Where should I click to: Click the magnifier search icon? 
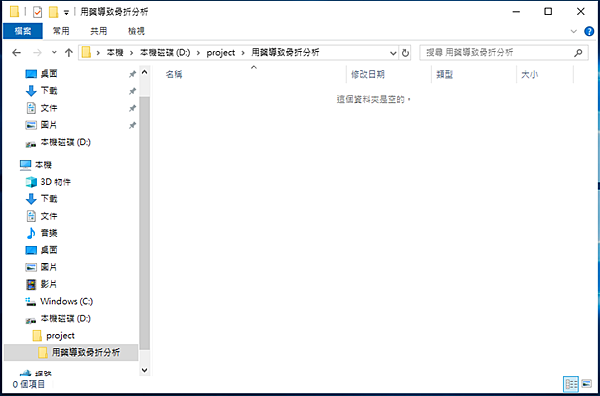[x=578, y=53]
